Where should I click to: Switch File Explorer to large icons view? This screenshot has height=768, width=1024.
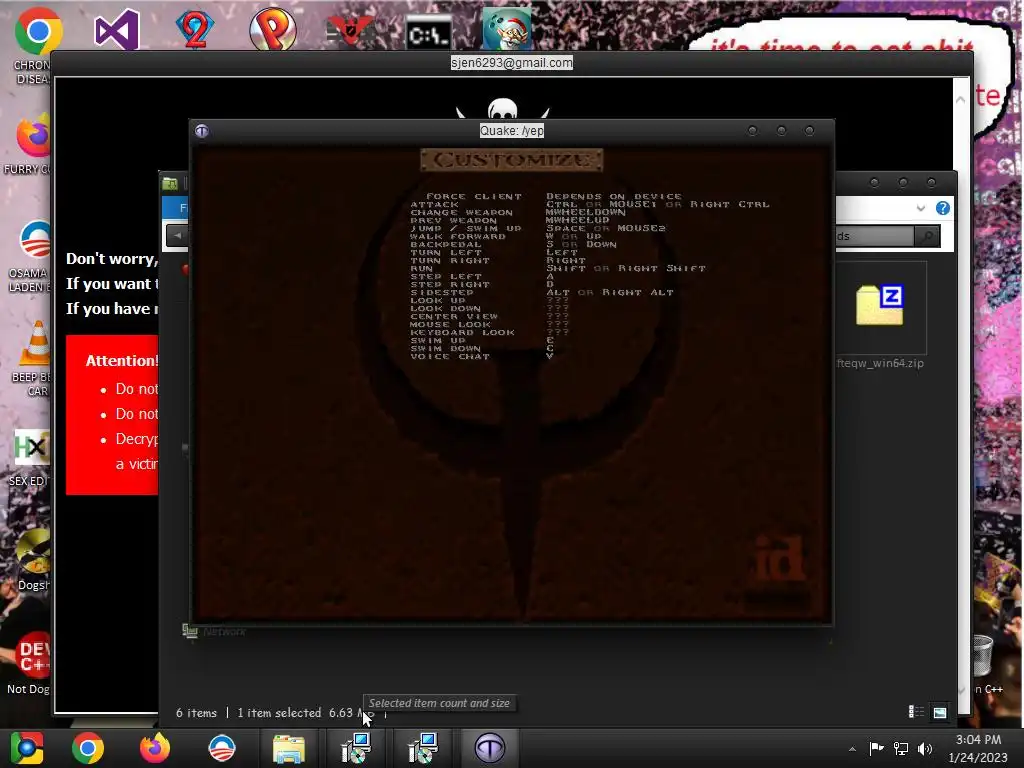coord(940,712)
